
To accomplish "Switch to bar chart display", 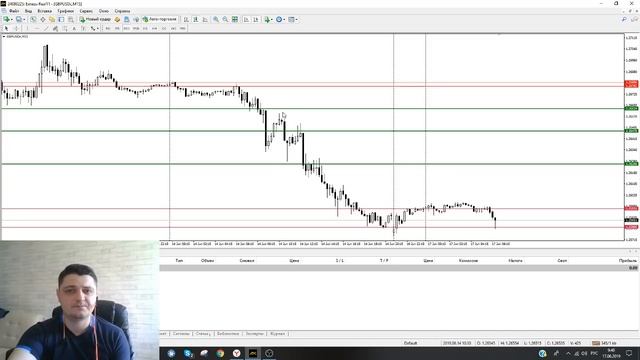I will (x=186, y=19).
